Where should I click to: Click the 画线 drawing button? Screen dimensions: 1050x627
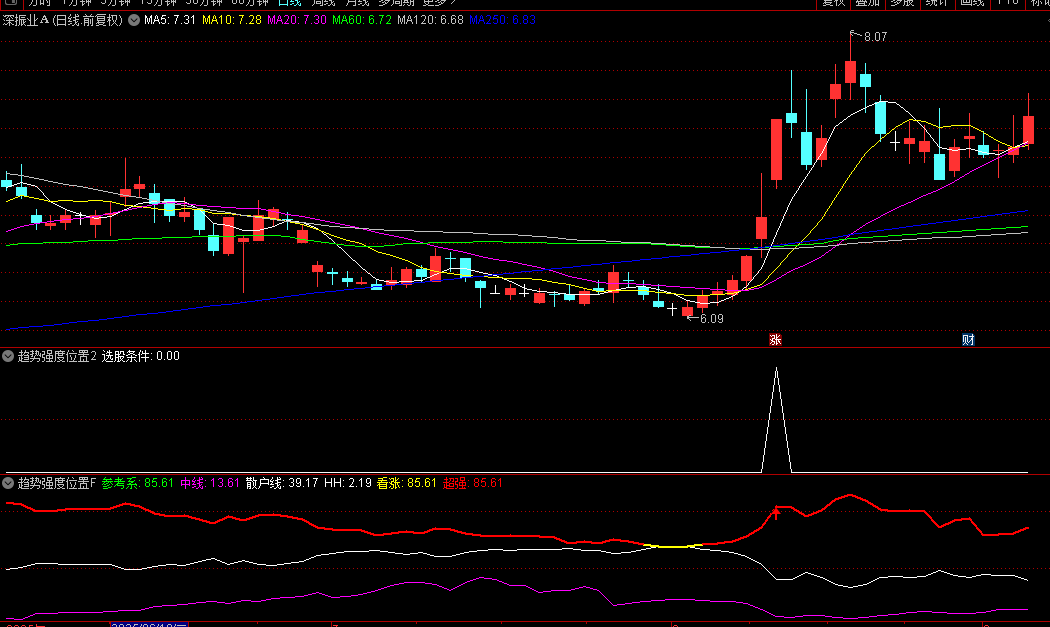(972, 3)
